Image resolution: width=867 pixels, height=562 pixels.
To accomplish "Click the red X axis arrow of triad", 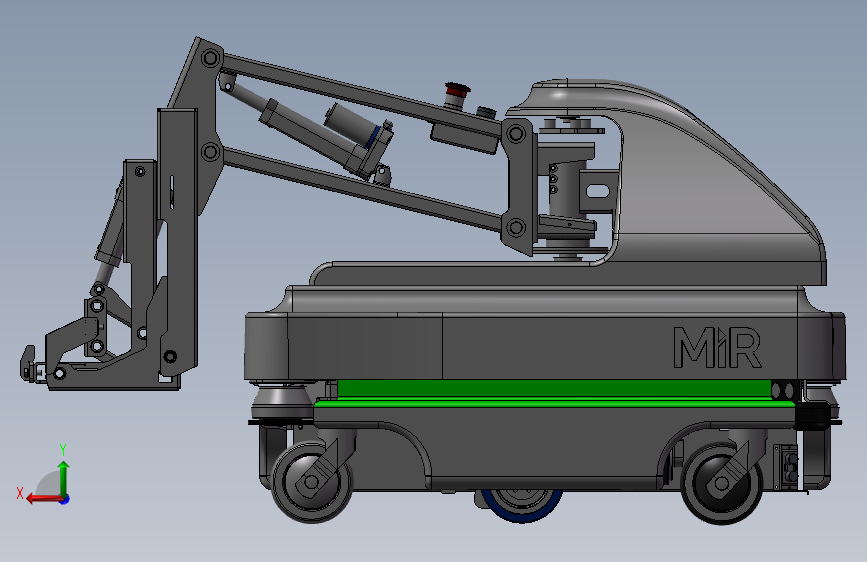I will click(x=44, y=499).
